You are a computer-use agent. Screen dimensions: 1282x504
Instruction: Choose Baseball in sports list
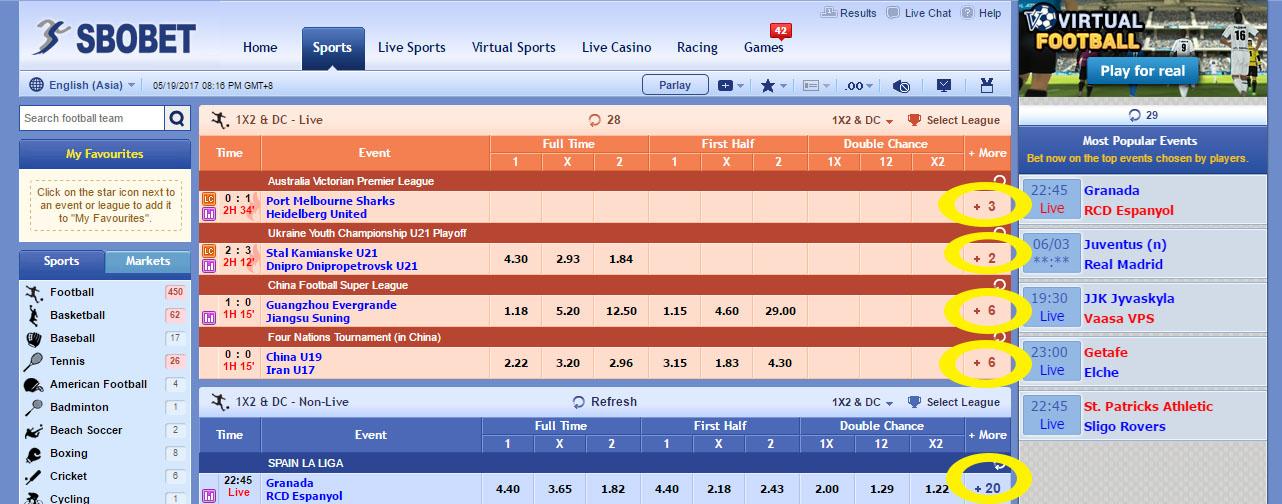point(105,338)
